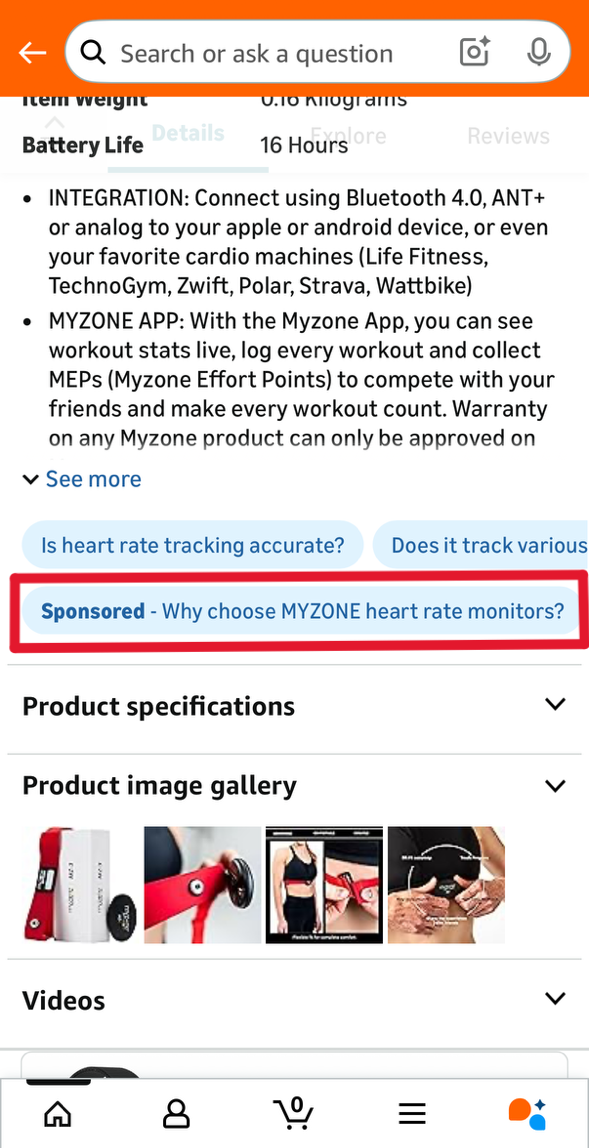Open image search with the camera icon

click(x=473, y=52)
